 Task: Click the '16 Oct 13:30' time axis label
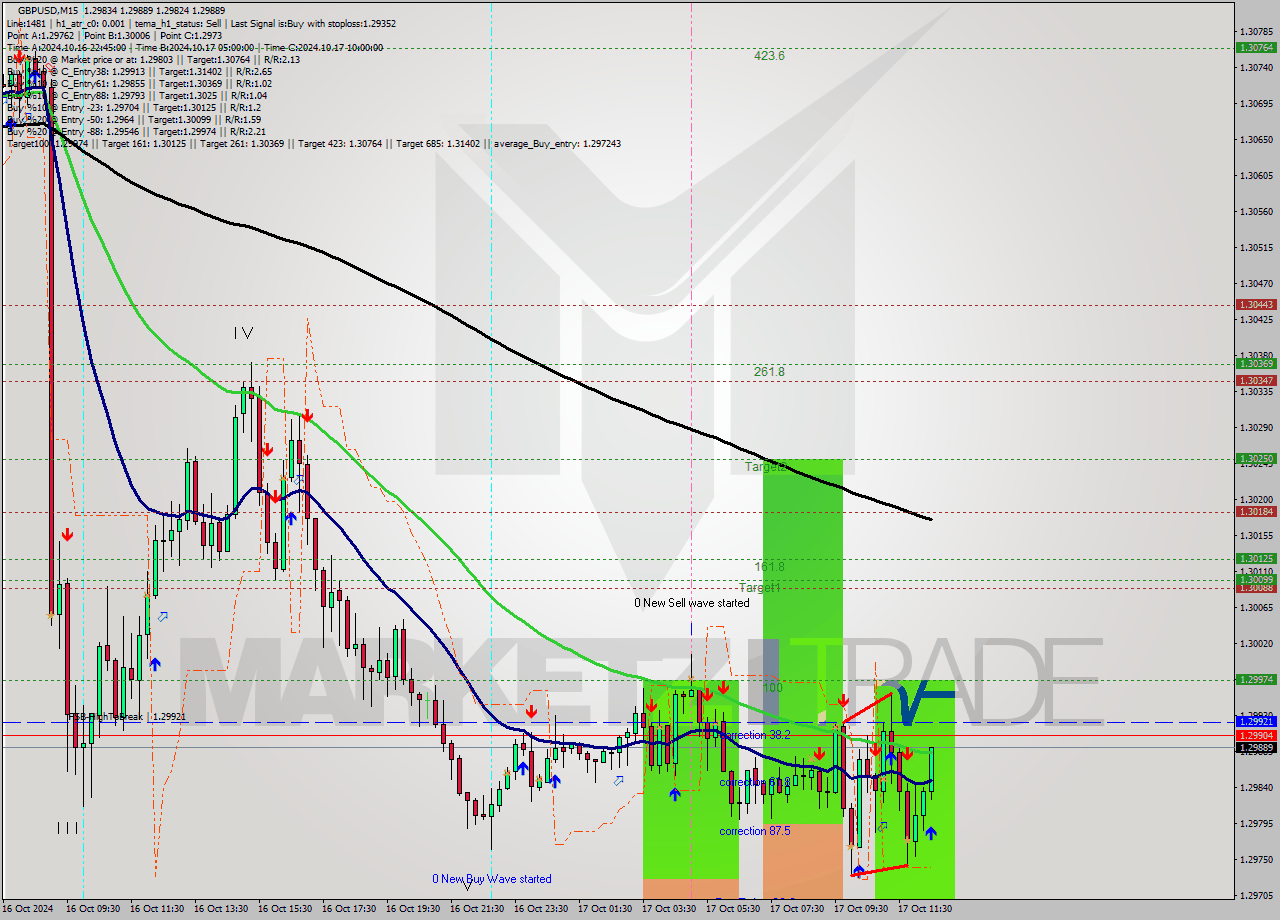(221, 909)
